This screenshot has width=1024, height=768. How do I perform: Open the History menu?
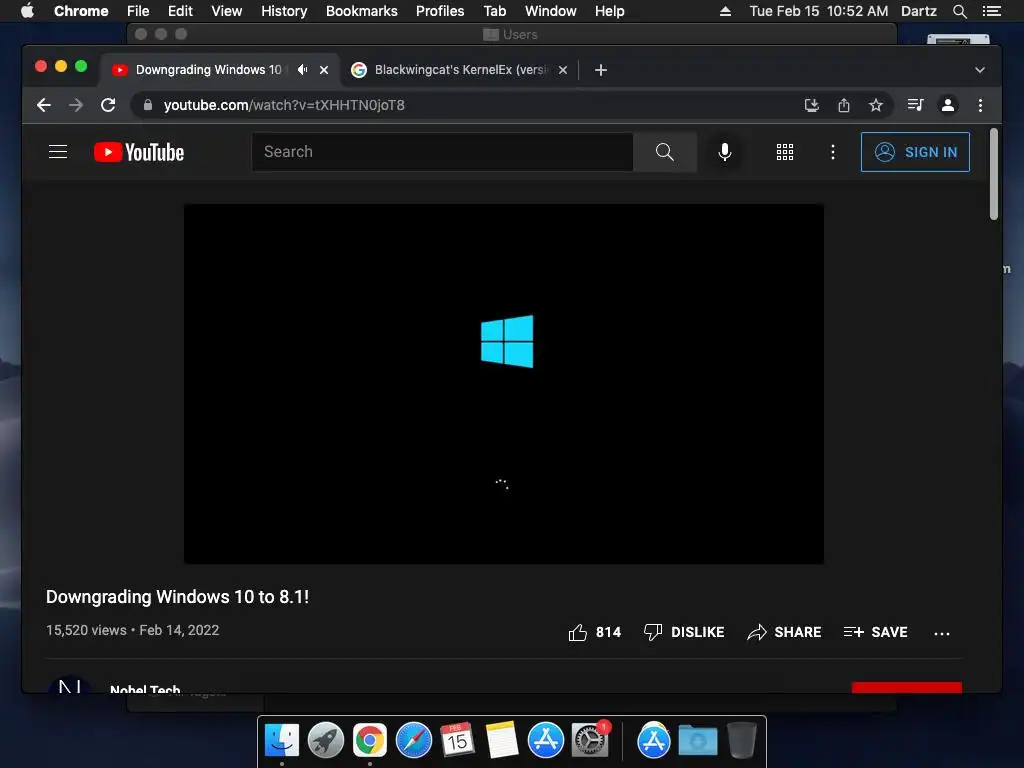coord(284,11)
